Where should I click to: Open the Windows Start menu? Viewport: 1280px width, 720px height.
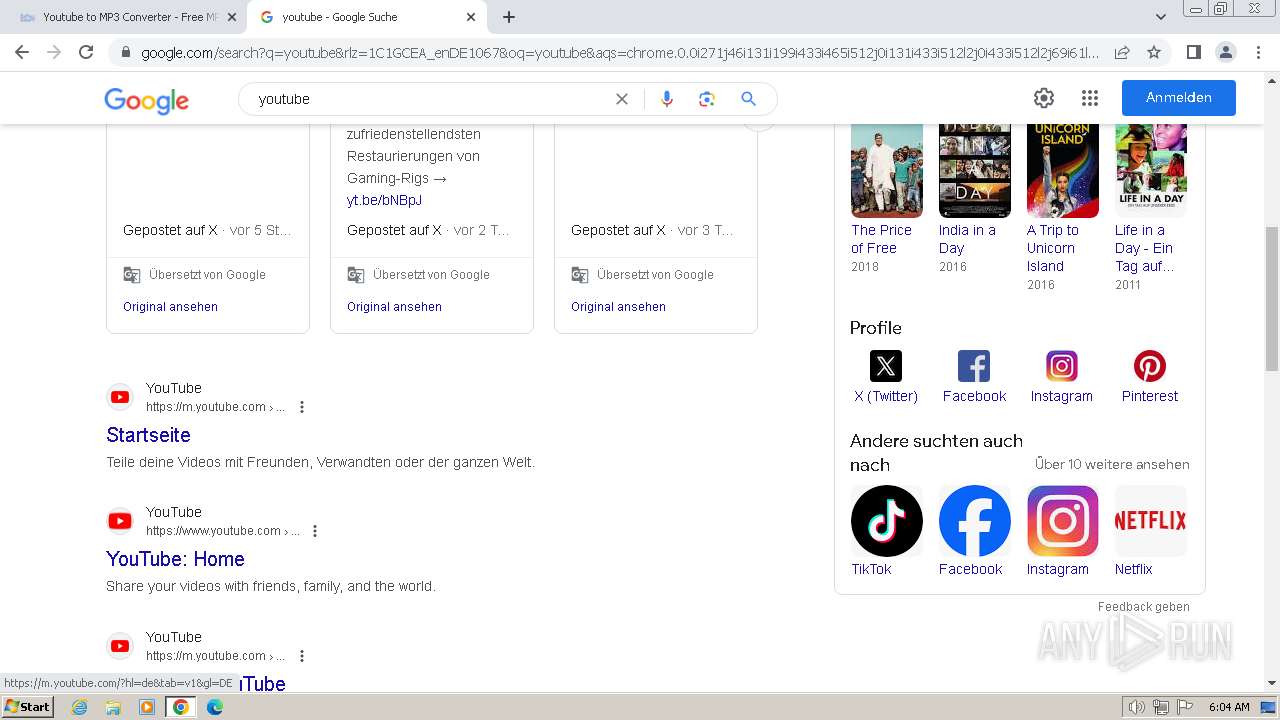pyautogui.click(x=27, y=706)
